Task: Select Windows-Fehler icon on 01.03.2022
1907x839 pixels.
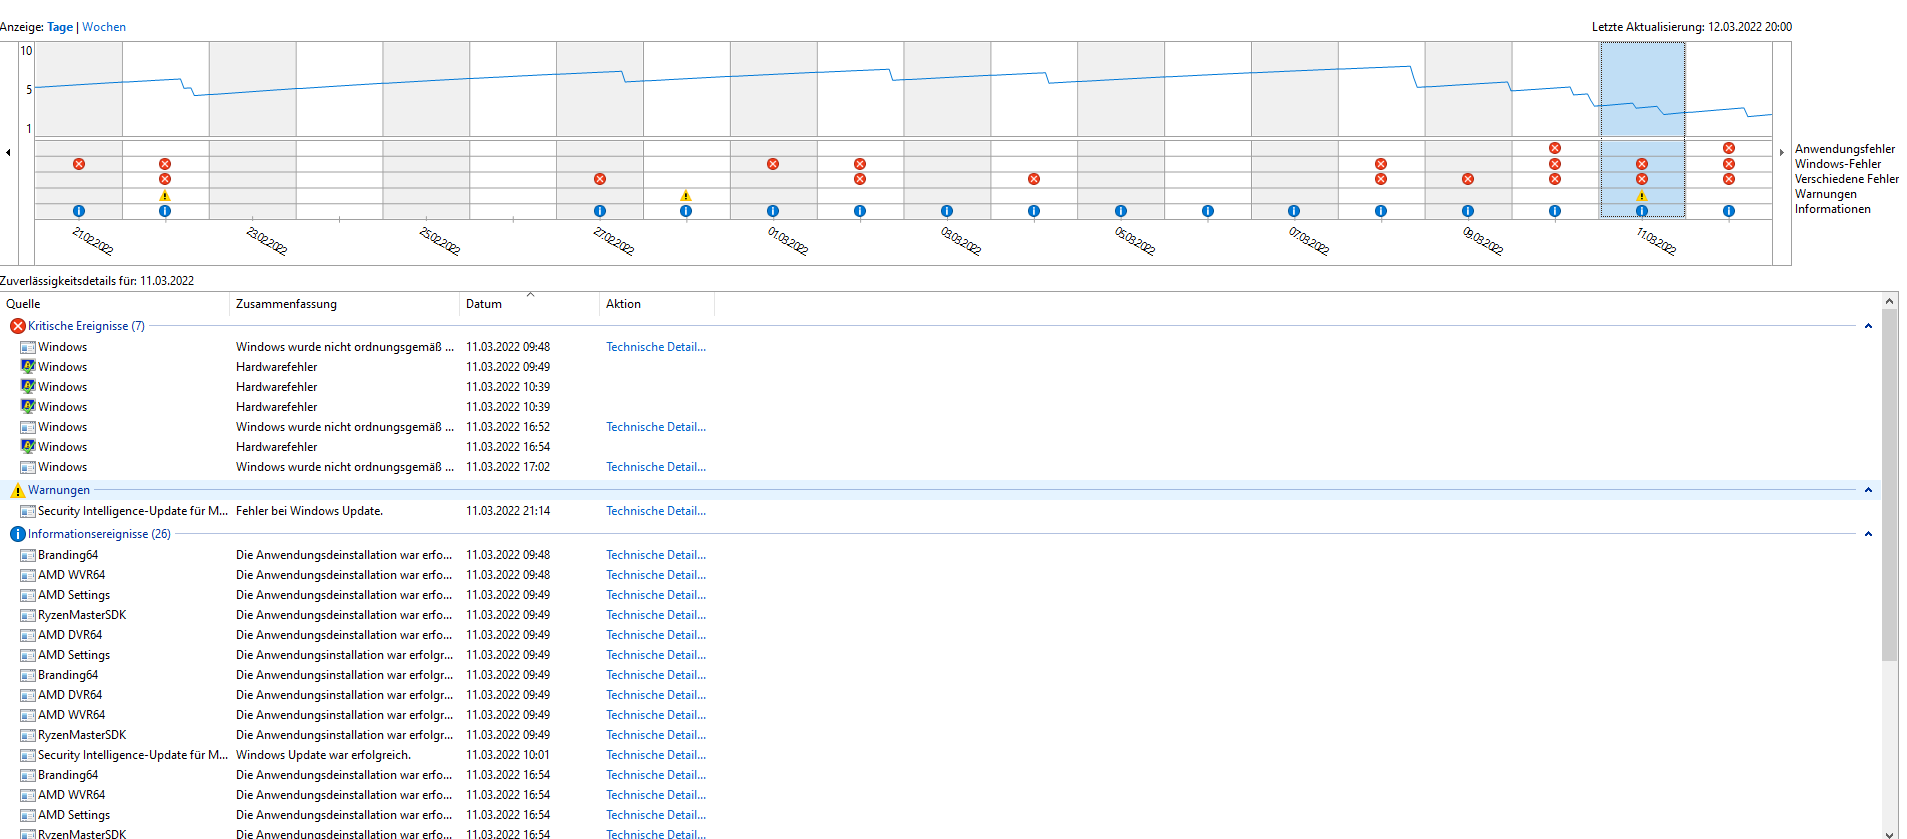Action: pos(773,164)
